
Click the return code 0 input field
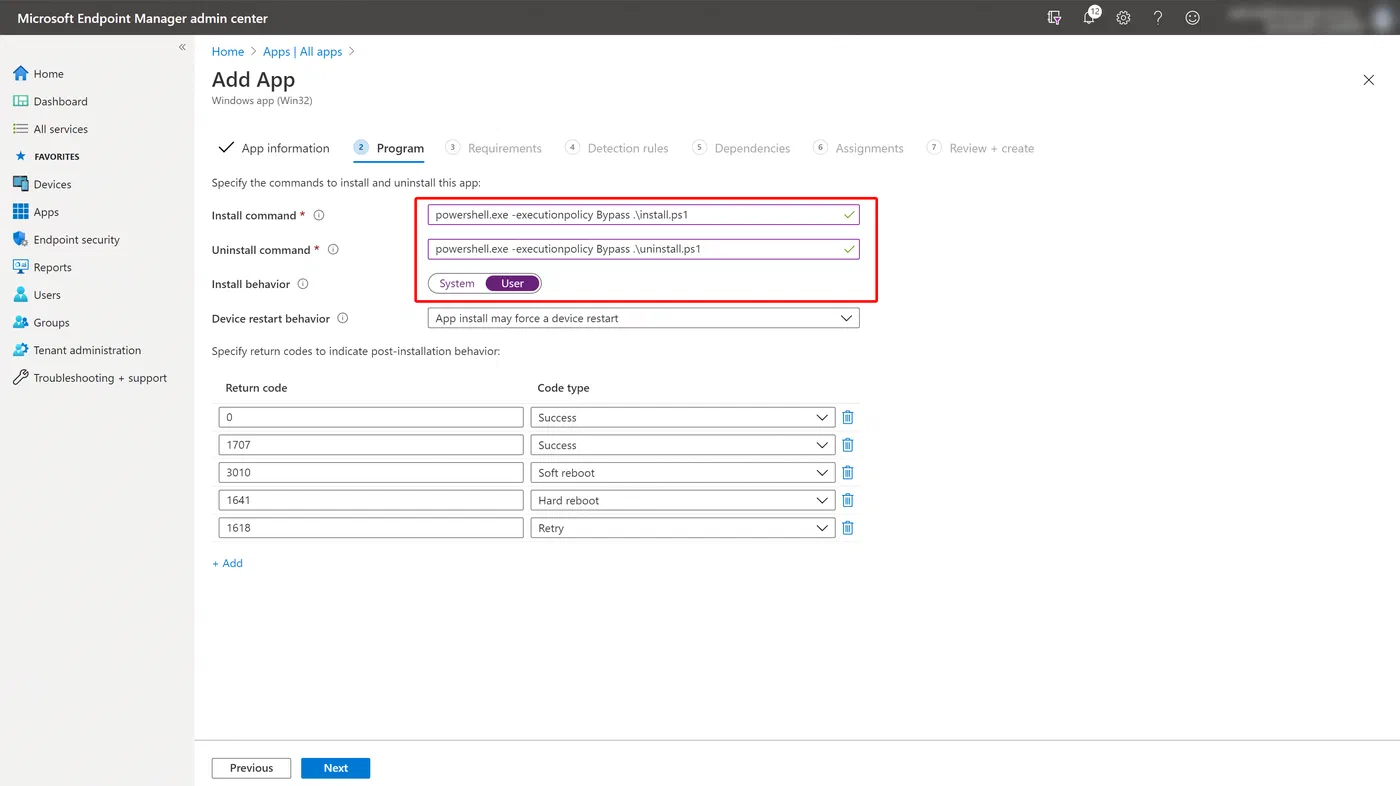[371, 417]
